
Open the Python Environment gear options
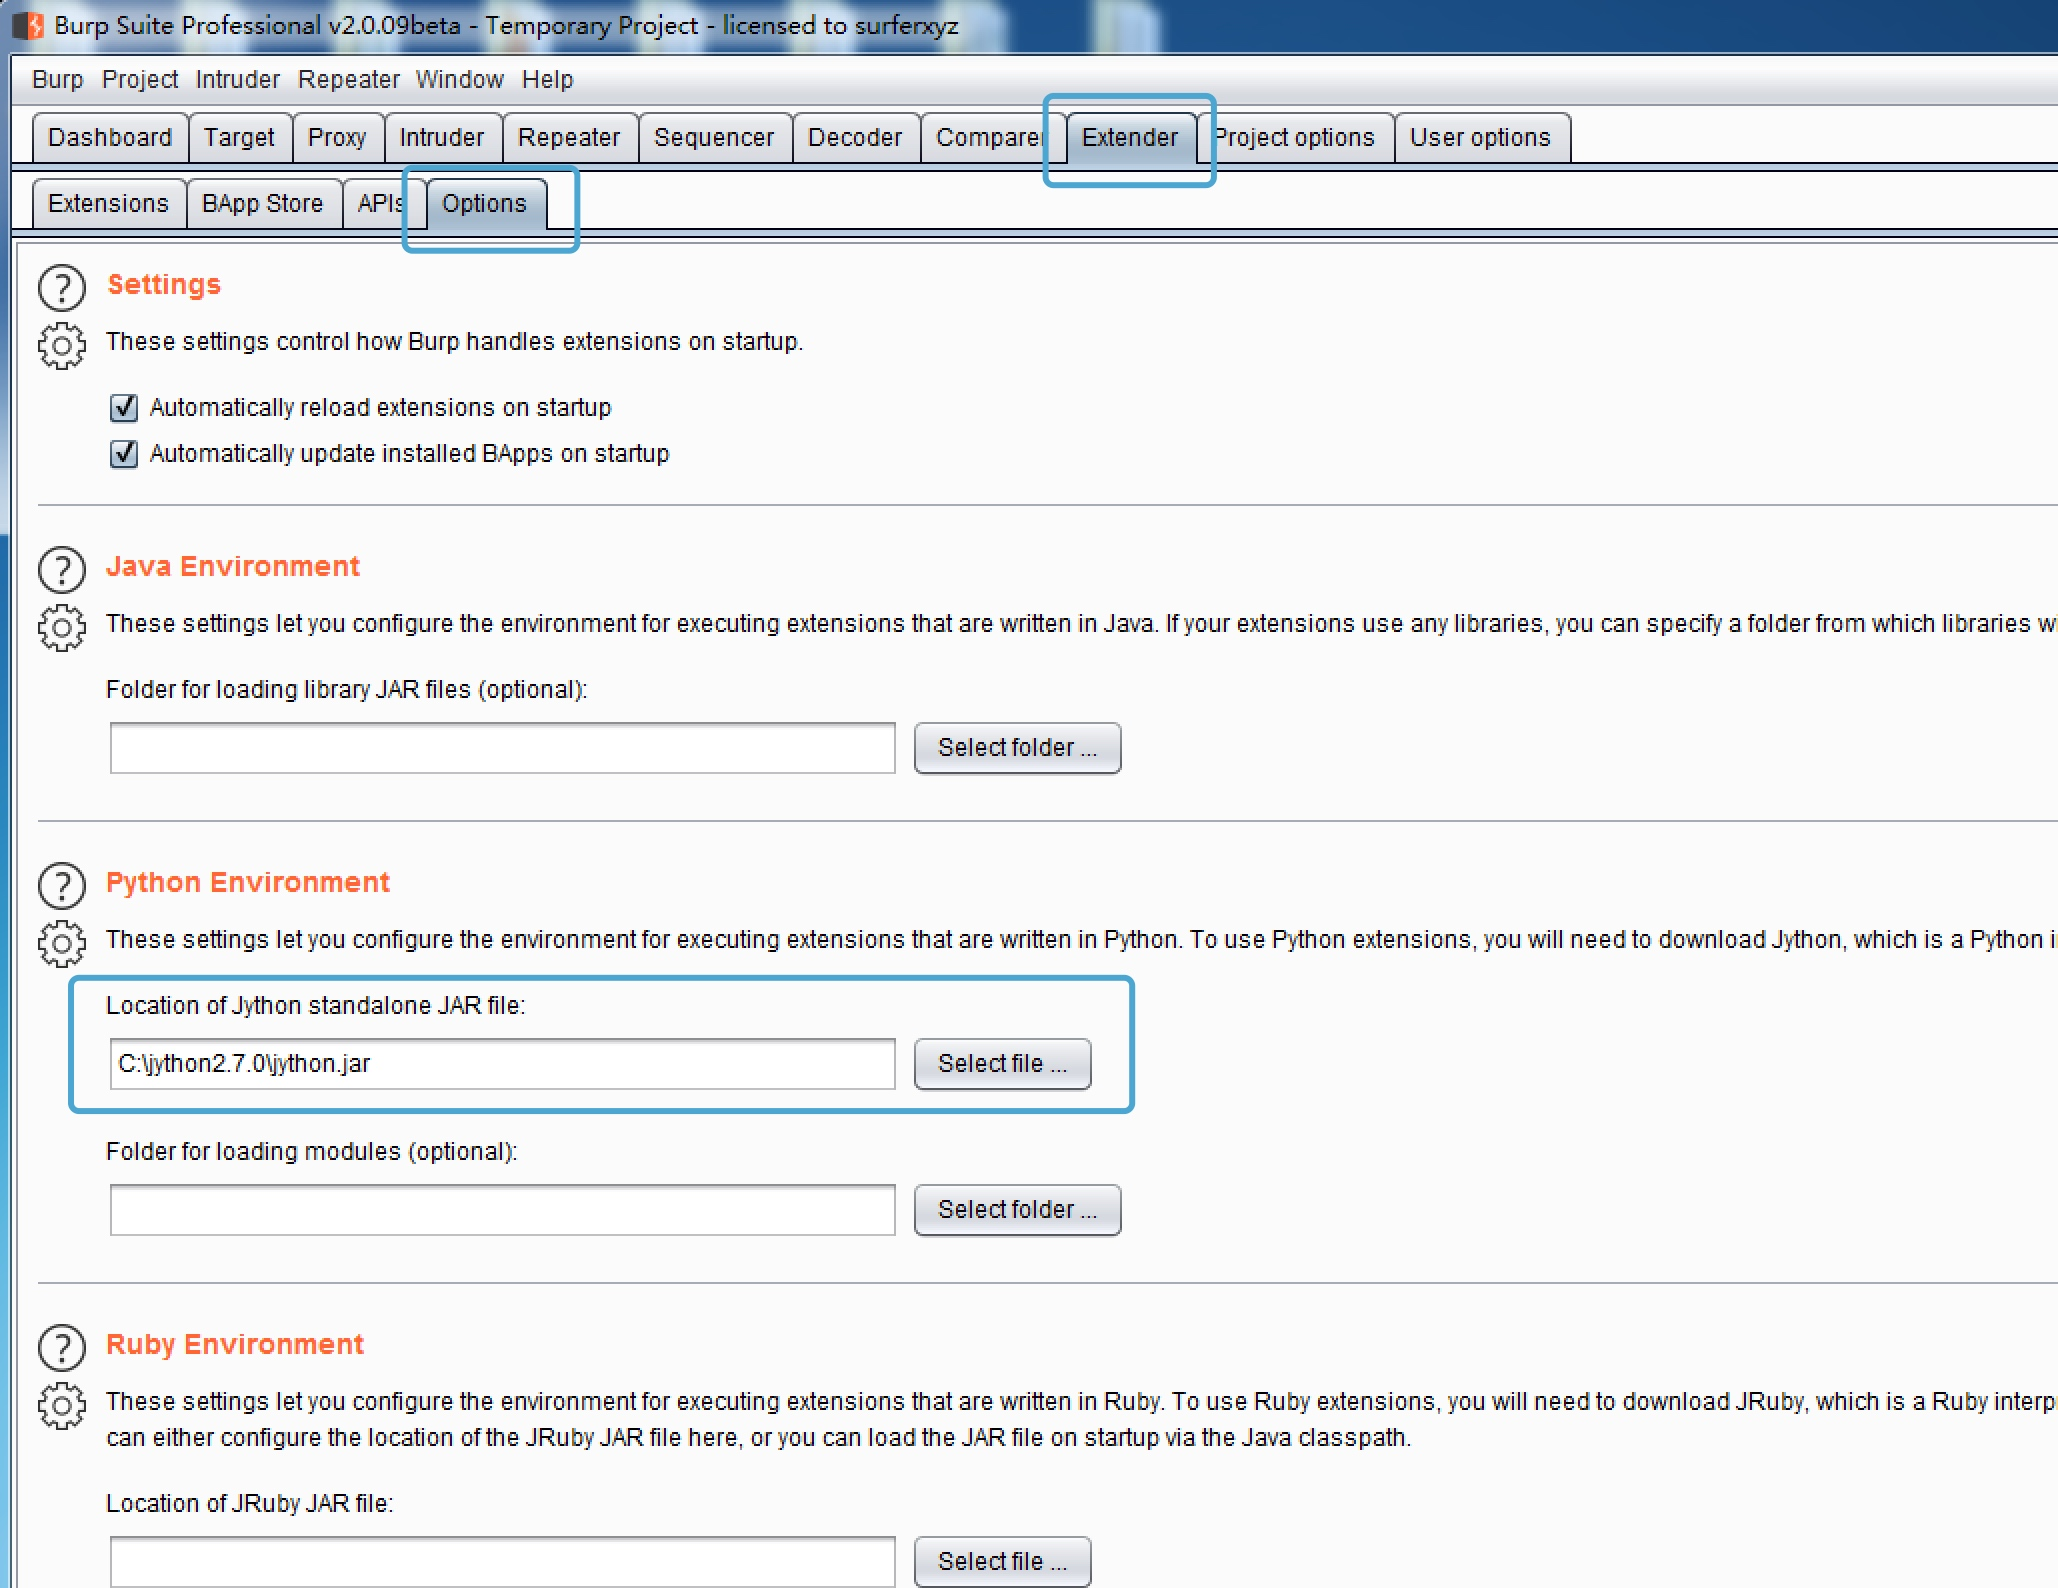[x=62, y=944]
